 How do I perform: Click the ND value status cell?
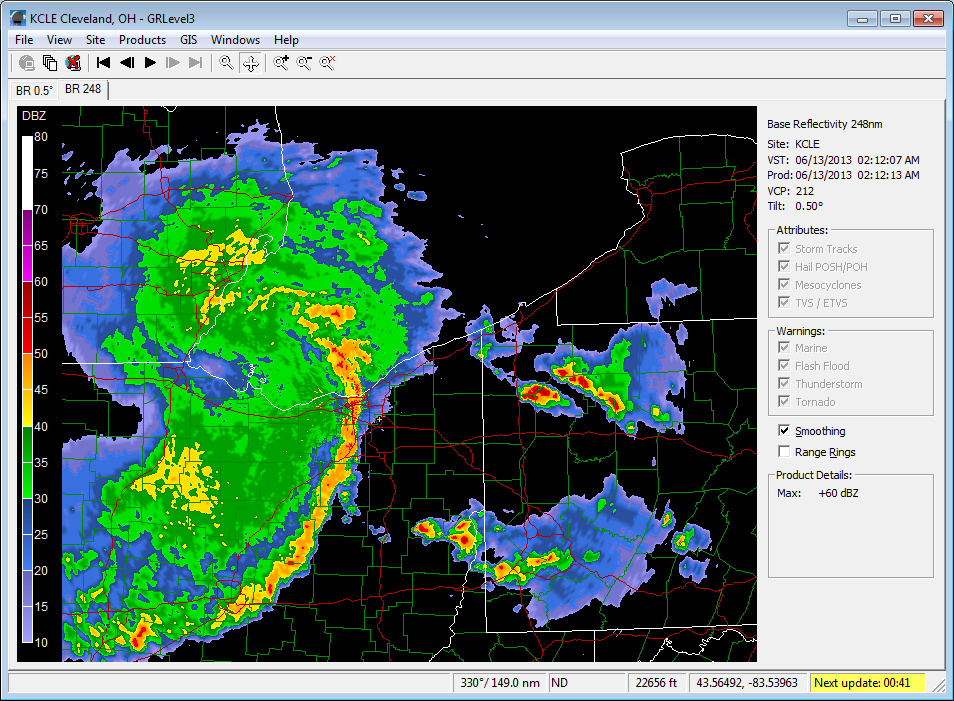587,683
